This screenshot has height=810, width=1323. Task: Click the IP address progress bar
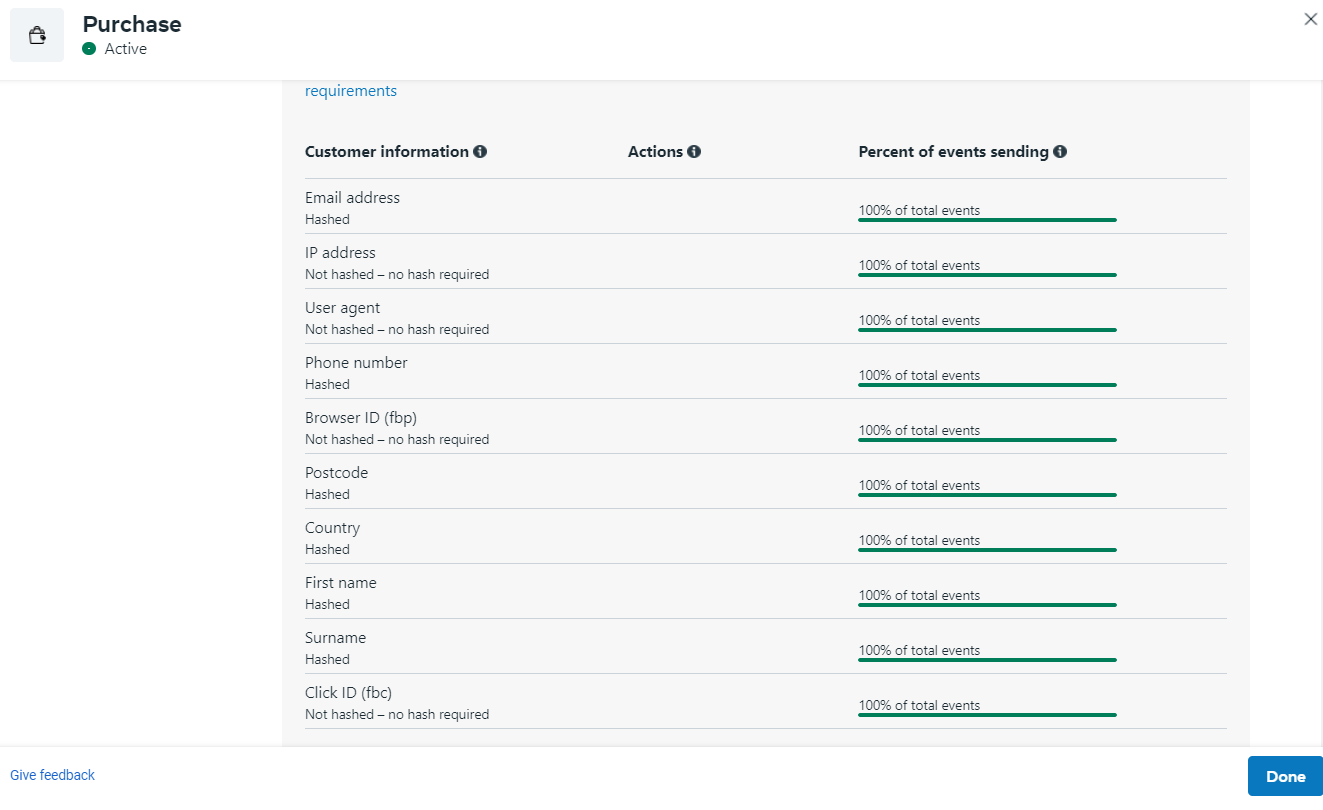tap(986, 274)
